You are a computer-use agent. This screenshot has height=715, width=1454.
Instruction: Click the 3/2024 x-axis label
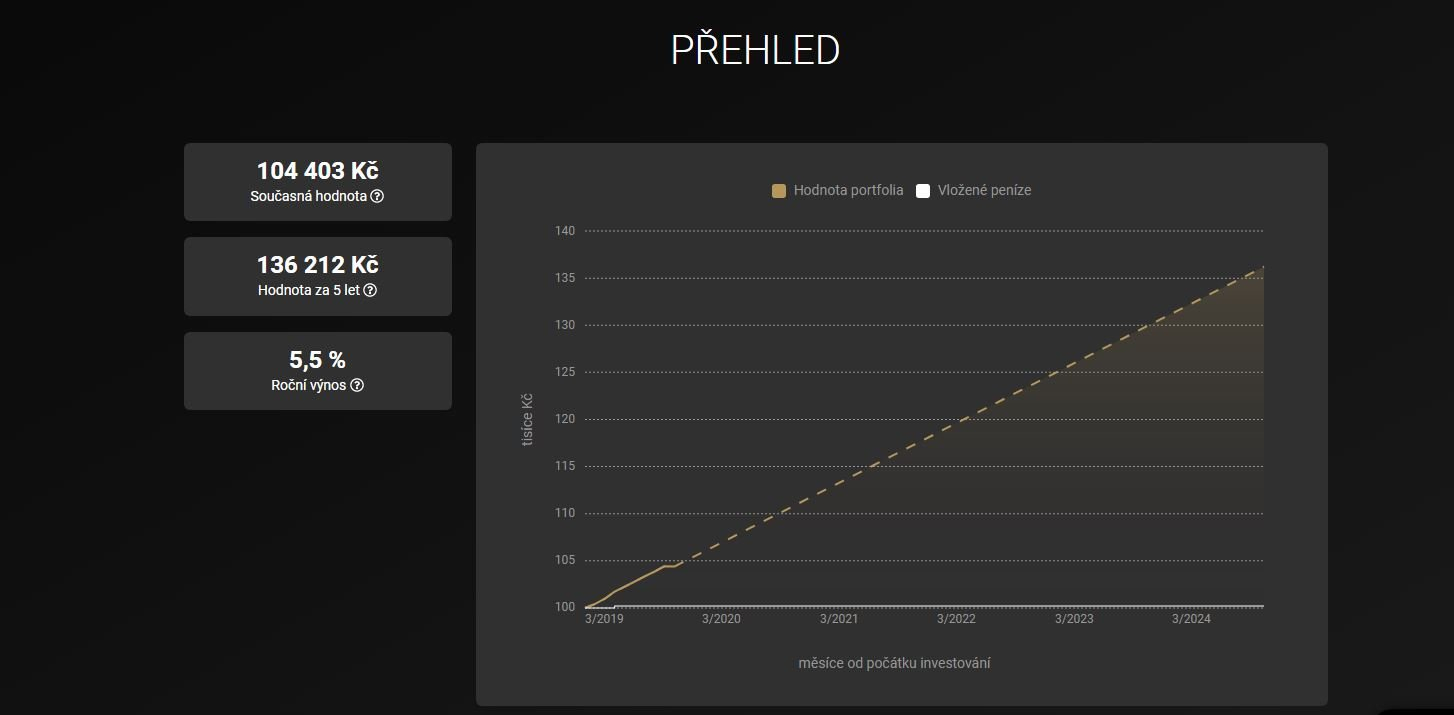point(1191,619)
